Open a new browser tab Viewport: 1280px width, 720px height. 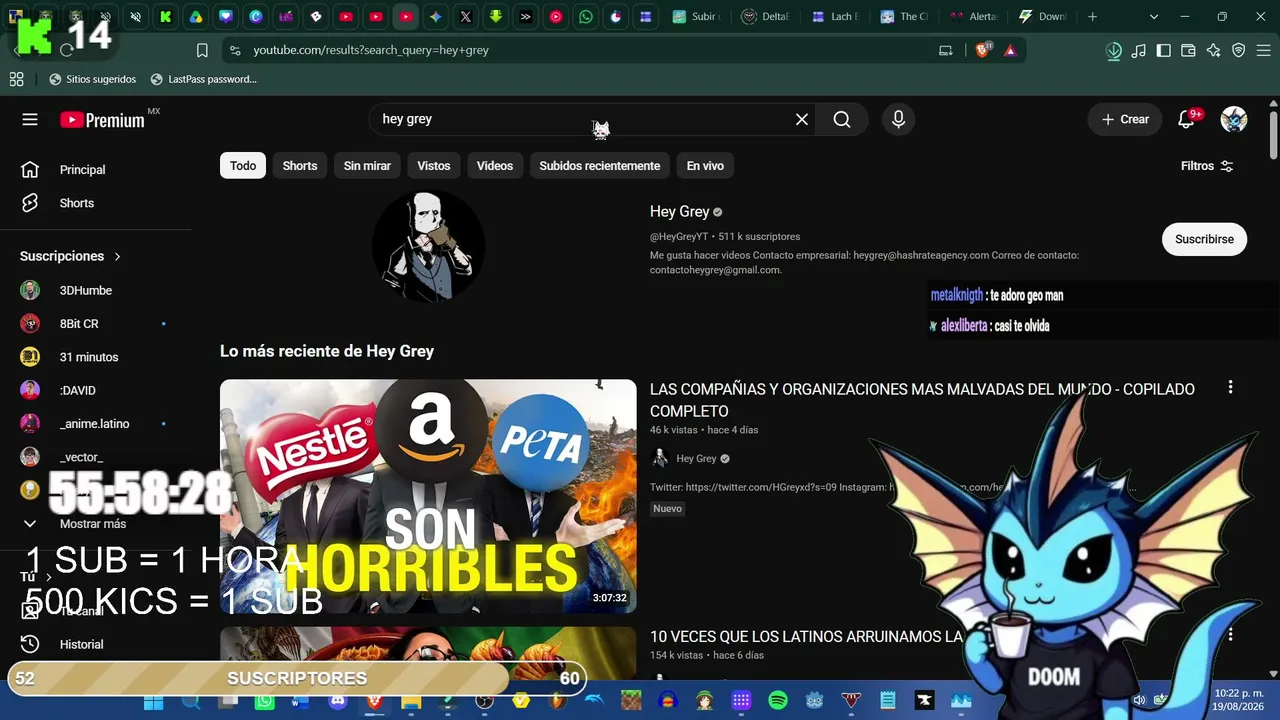tap(1092, 17)
